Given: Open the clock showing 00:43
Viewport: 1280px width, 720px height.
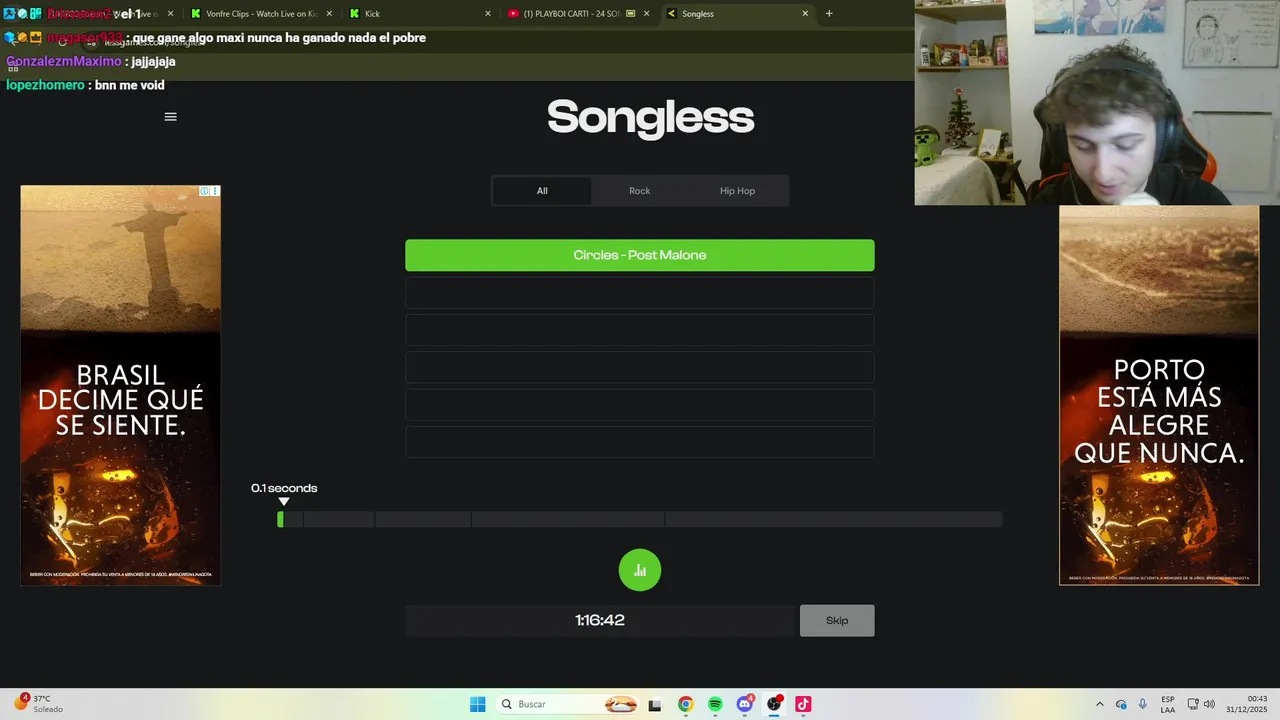Looking at the screenshot, I should pyautogui.click(x=1247, y=704).
